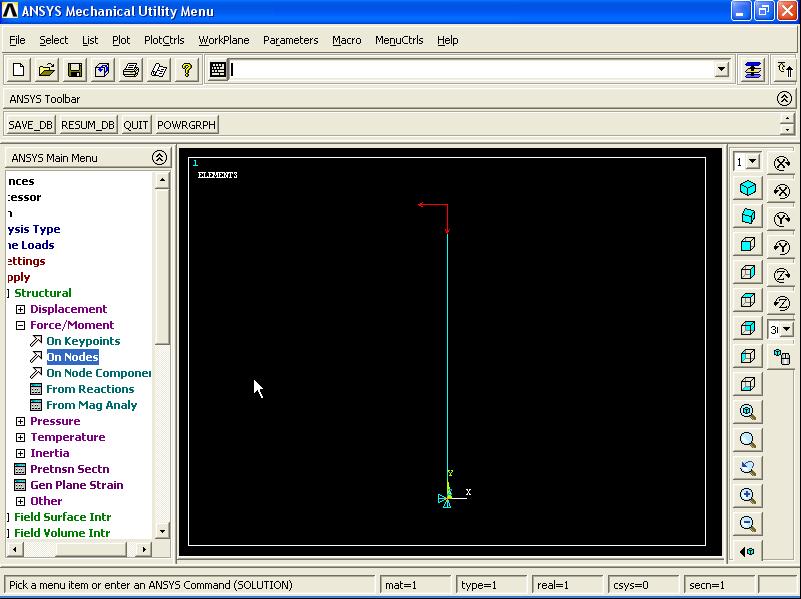This screenshot has height=599, width=801.
Task: Rotate about X axis counterclockwise icon
Action: 782,191
